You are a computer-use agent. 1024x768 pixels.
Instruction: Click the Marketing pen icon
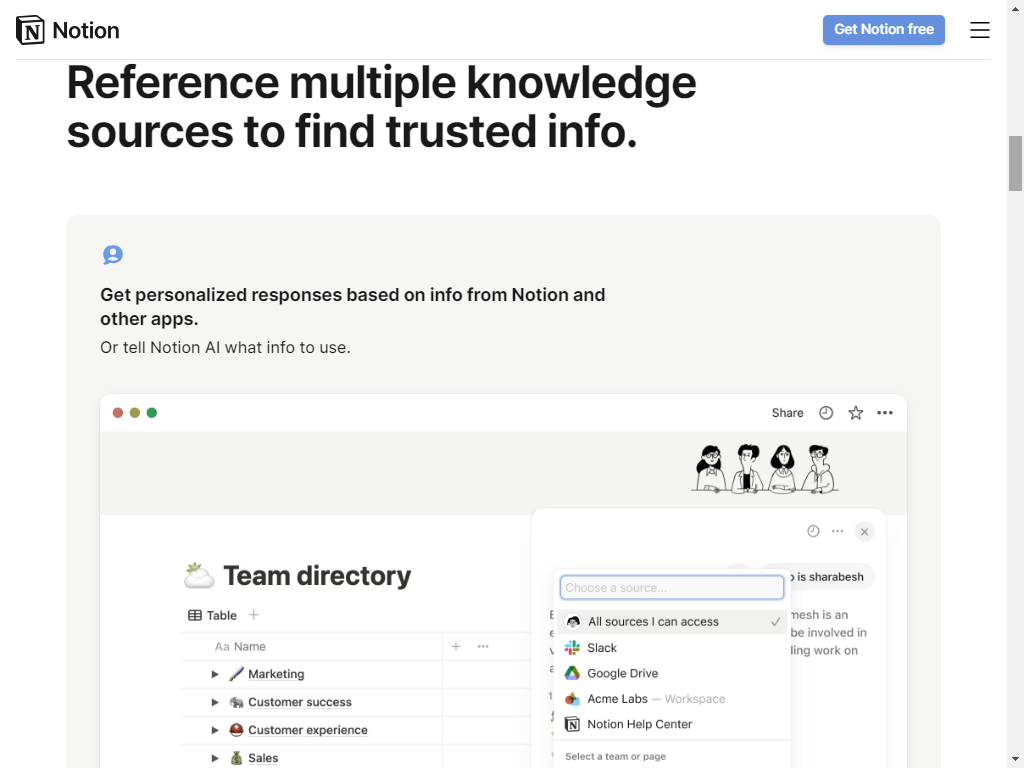point(236,674)
